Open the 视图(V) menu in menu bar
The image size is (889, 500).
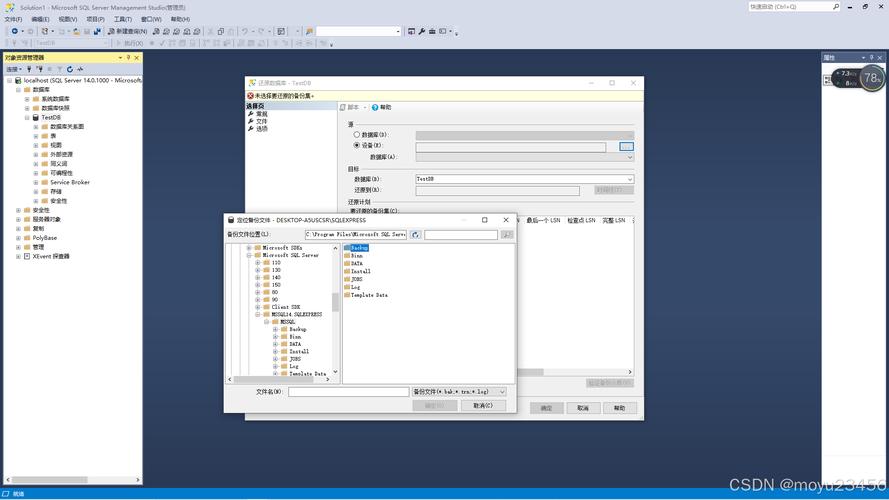pyautogui.click(x=67, y=19)
